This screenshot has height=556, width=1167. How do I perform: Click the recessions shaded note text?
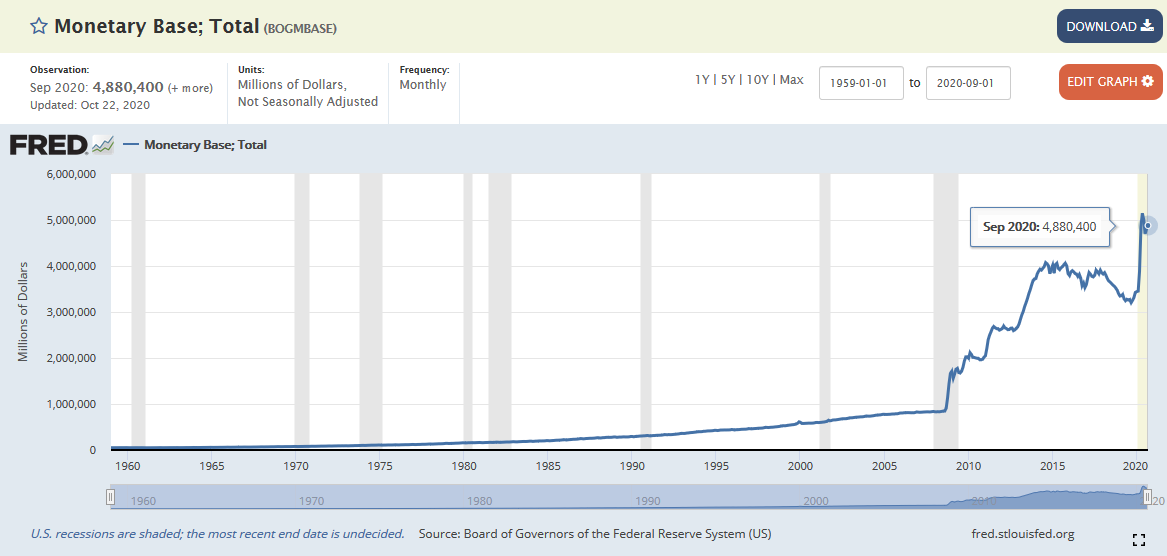pos(217,534)
